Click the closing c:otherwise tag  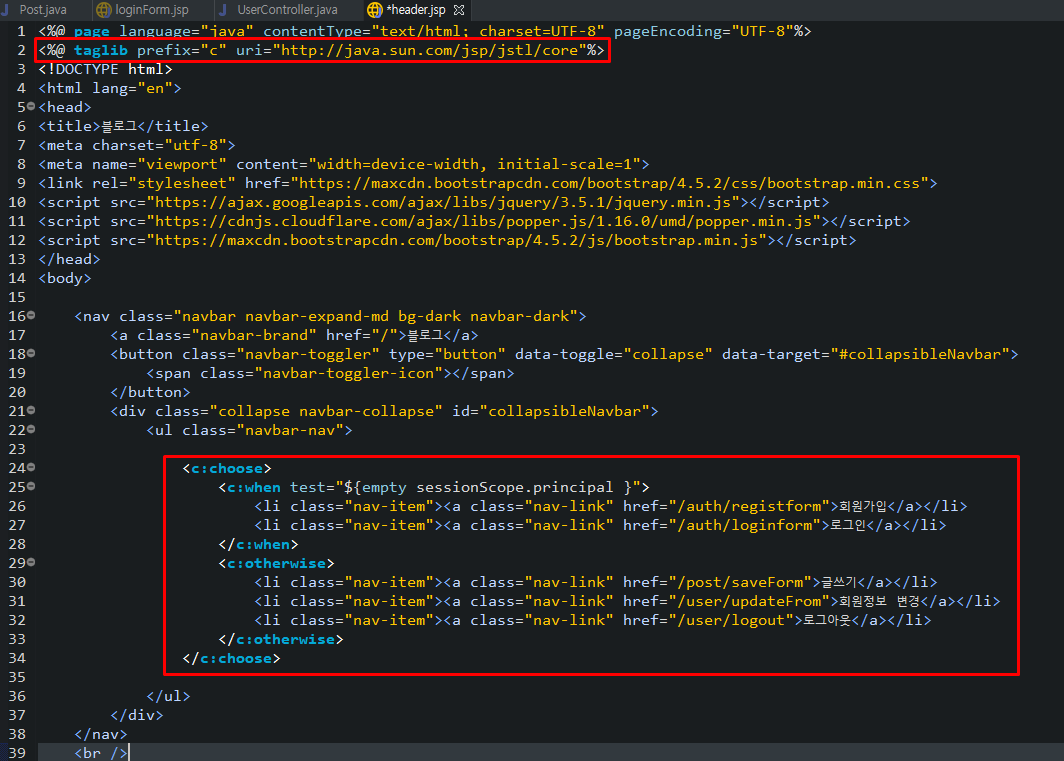coord(281,639)
